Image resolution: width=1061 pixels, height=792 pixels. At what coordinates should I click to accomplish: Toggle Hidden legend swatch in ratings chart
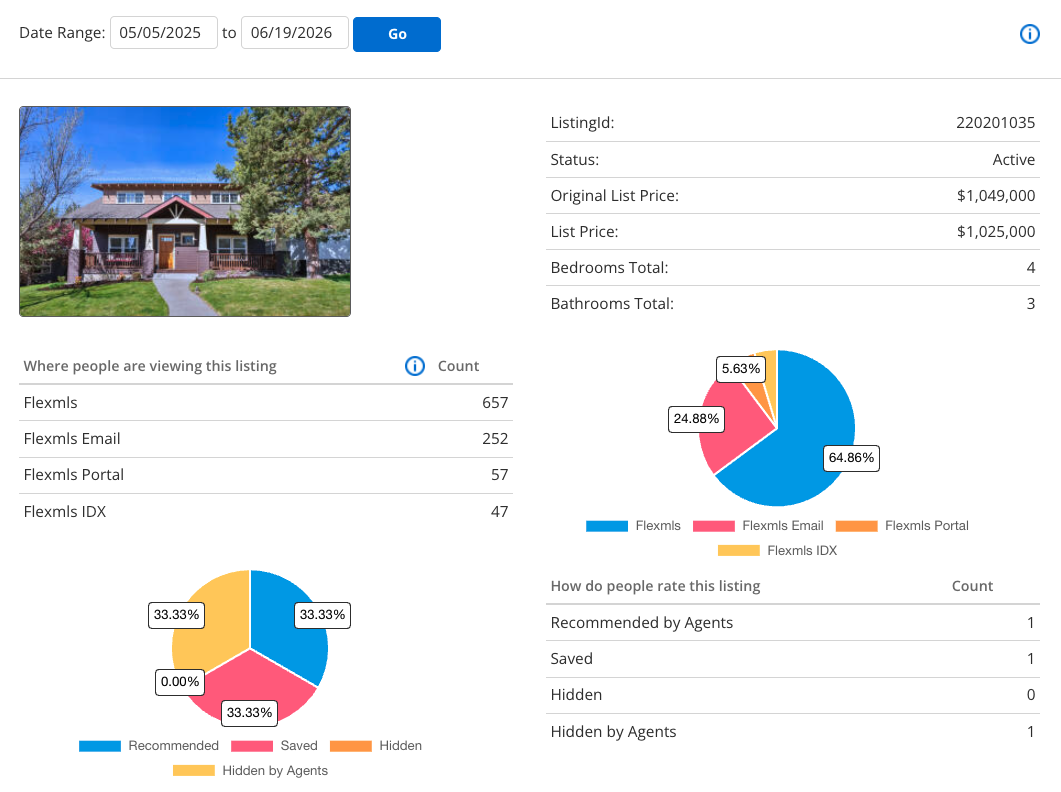pos(350,746)
